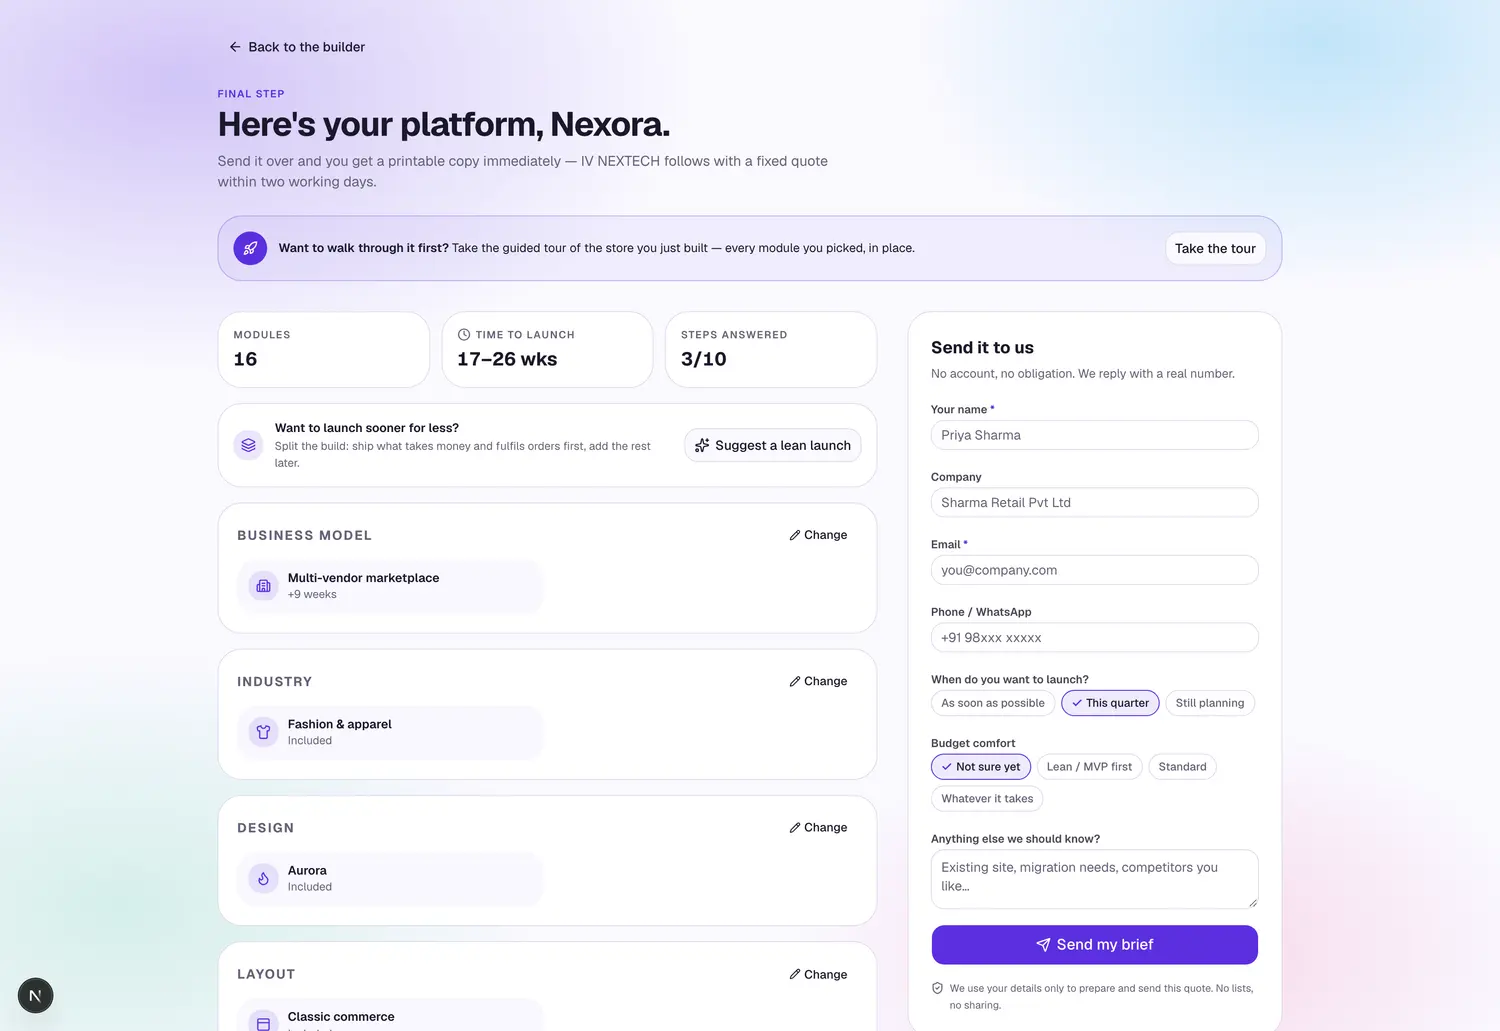Change the Design selection
Image resolution: width=1500 pixels, height=1031 pixels.
(818, 827)
